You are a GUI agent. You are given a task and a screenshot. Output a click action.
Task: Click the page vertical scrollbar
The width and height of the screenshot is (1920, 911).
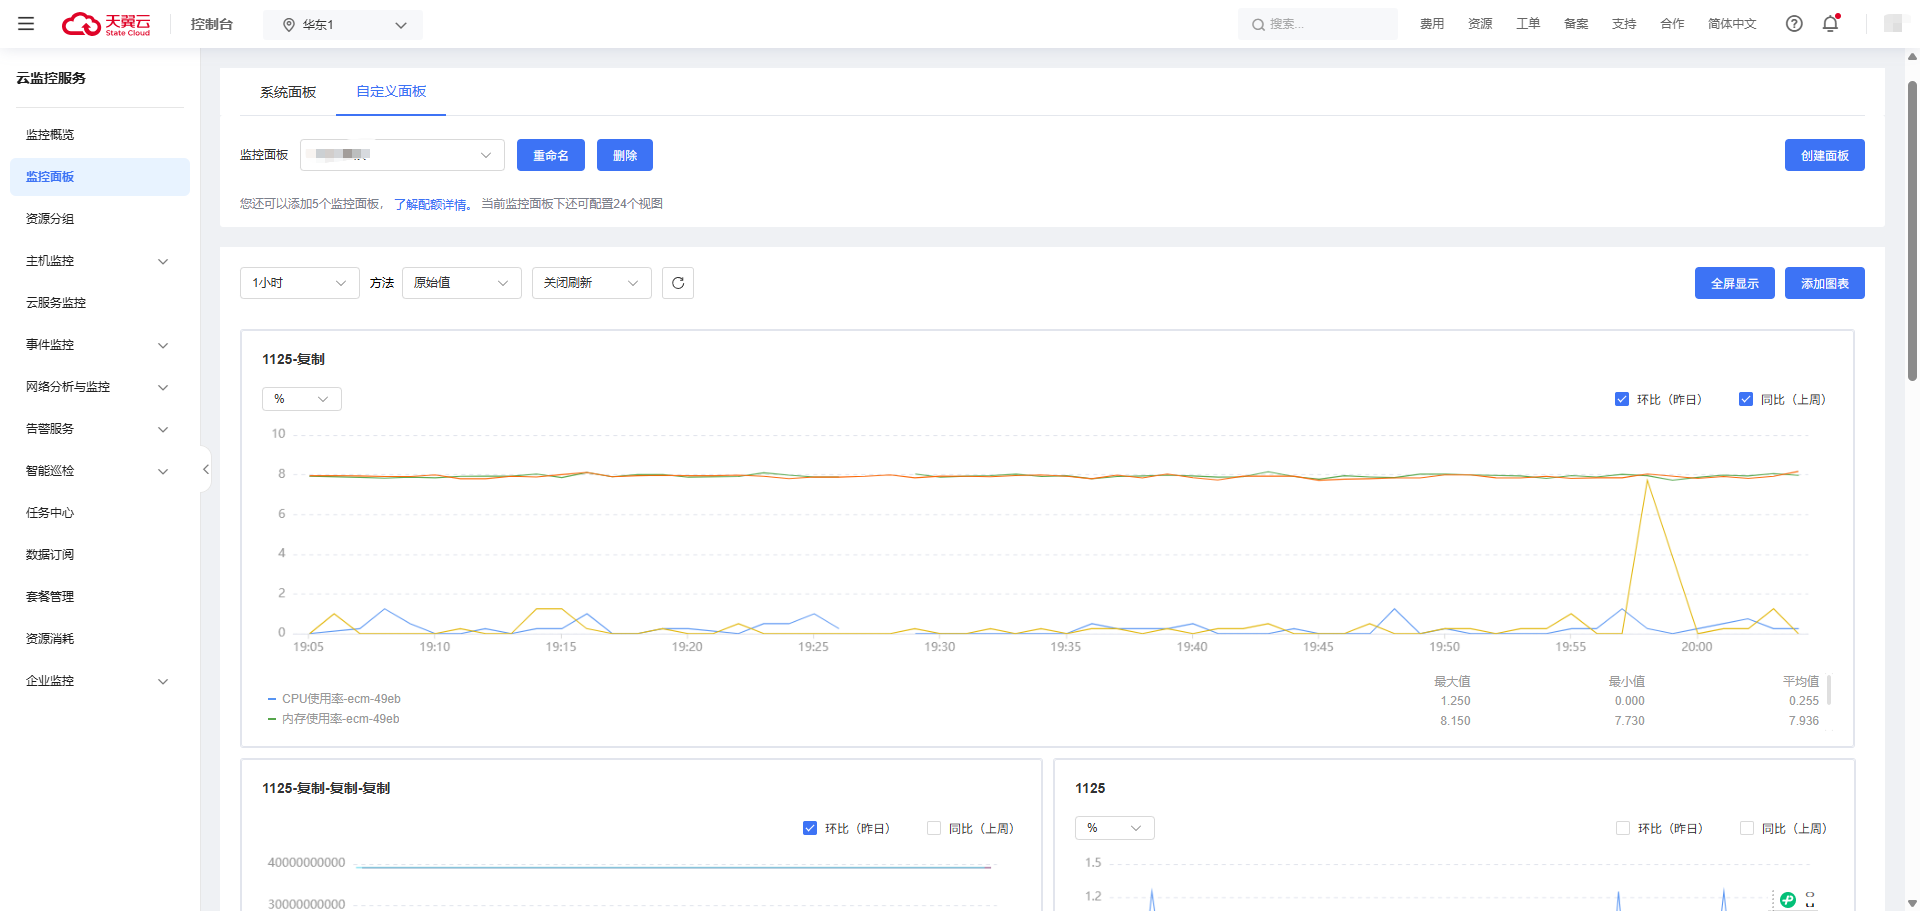click(1912, 230)
